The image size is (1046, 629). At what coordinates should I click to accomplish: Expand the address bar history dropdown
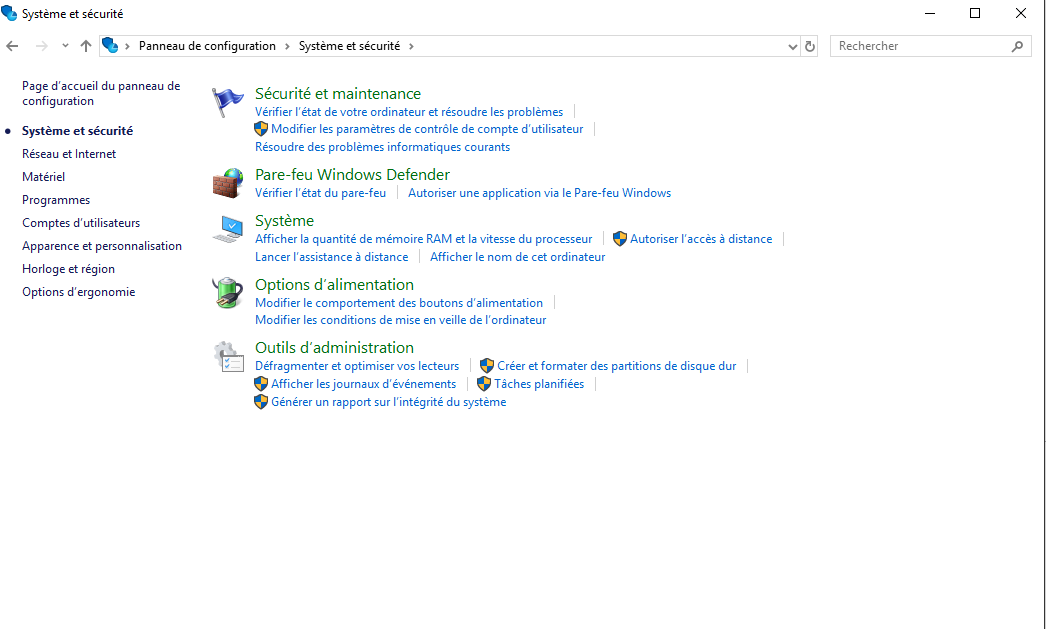pyautogui.click(x=793, y=46)
